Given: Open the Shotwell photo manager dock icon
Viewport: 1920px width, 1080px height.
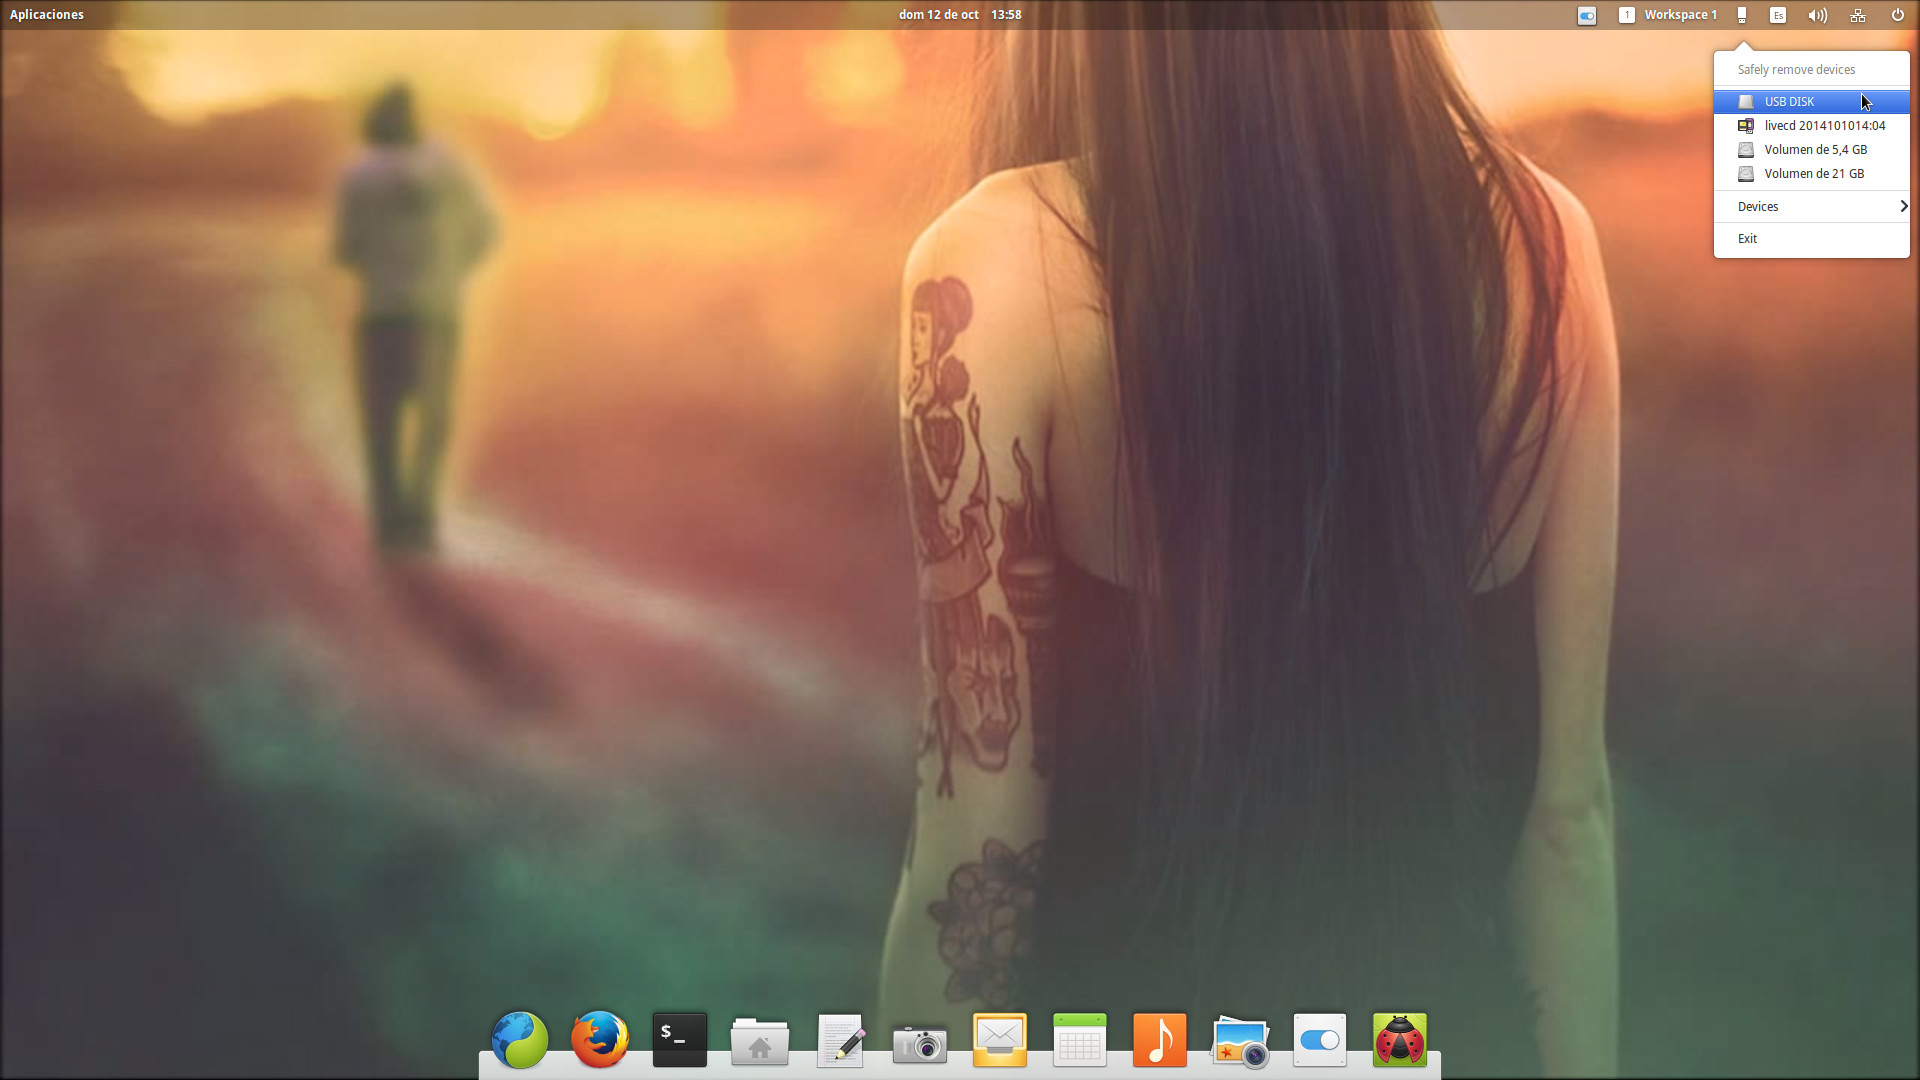Looking at the screenshot, I should [x=1240, y=1042].
